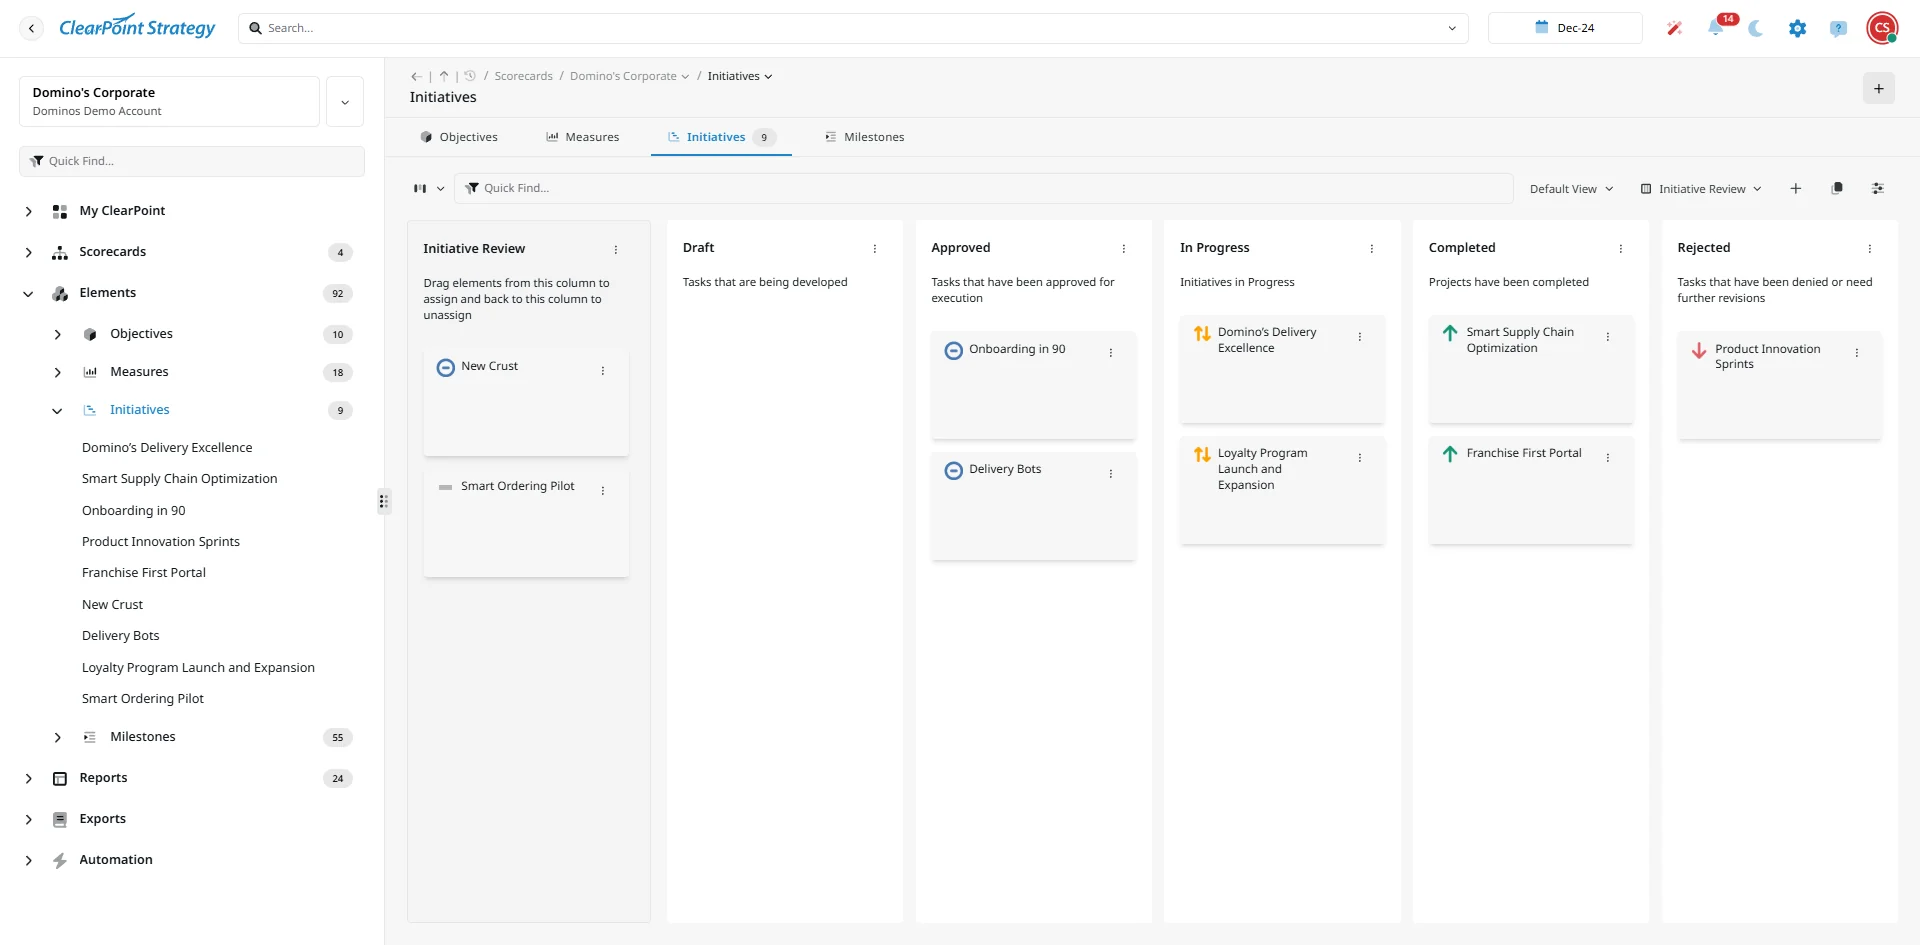Screen dimensions: 1920x945
Task: Open the Default View dropdown
Action: coord(1570,188)
